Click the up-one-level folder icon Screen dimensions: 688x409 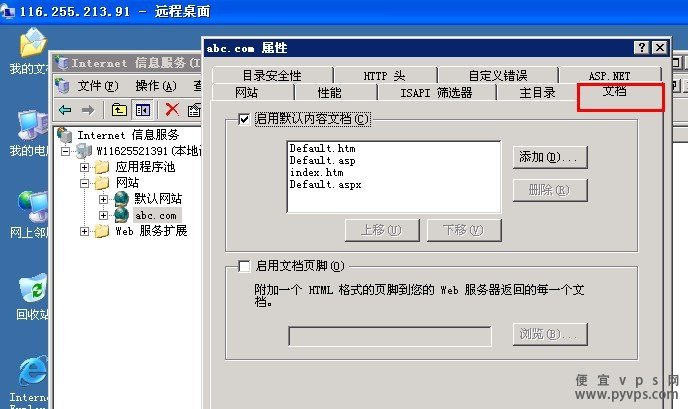pos(119,110)
